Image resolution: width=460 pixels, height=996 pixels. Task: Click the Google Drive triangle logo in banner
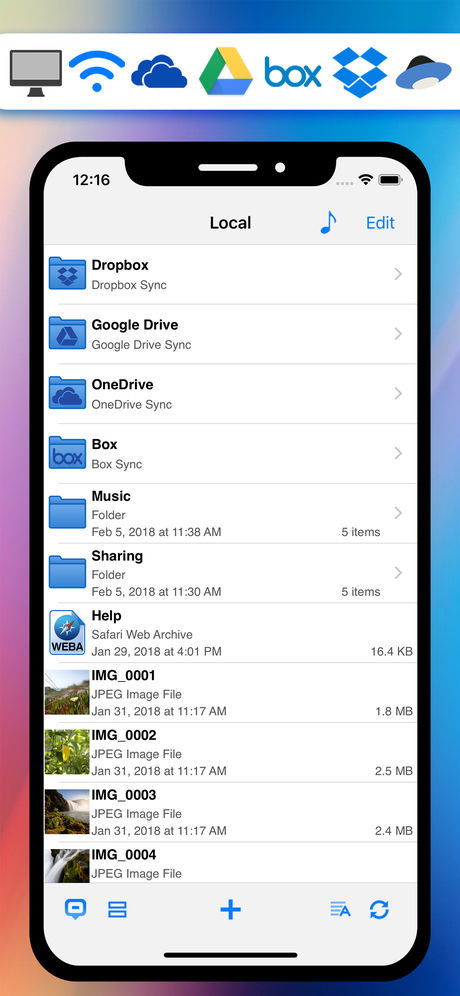click(226, 71)
